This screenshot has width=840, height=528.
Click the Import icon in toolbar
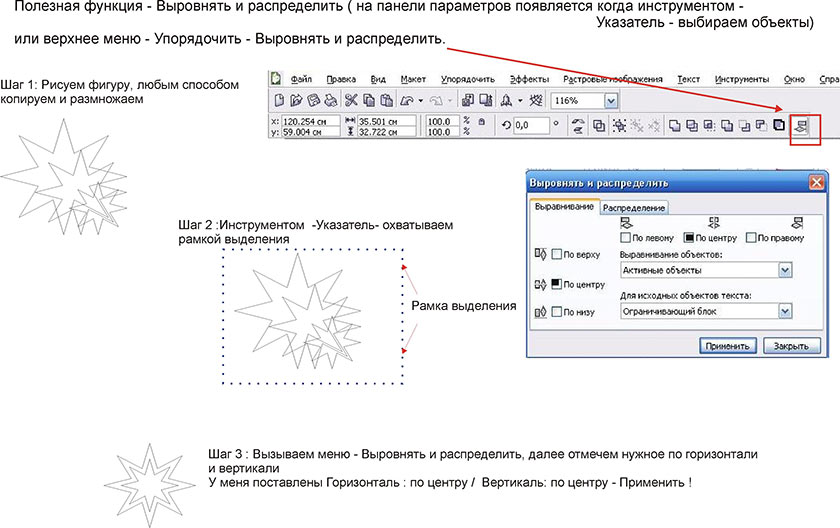(468, 101)
